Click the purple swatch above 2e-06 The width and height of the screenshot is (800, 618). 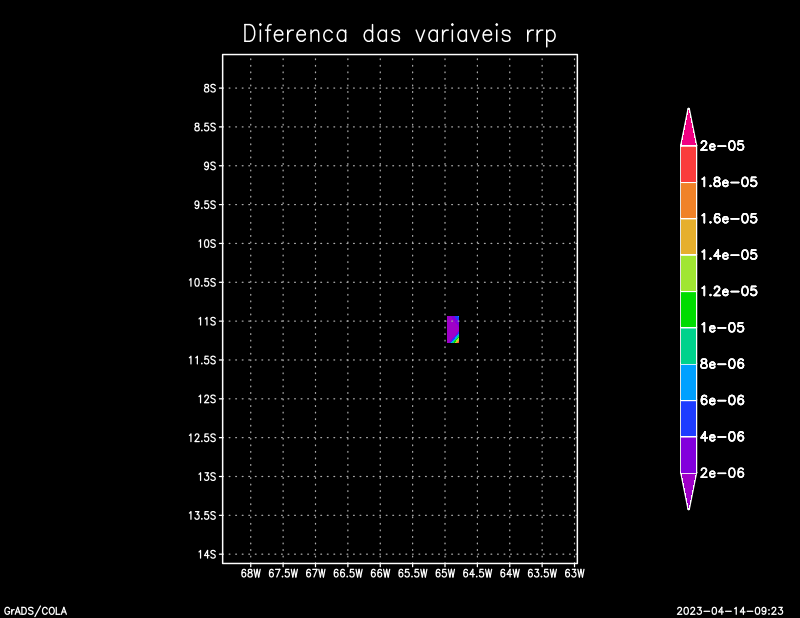(688, 455)
